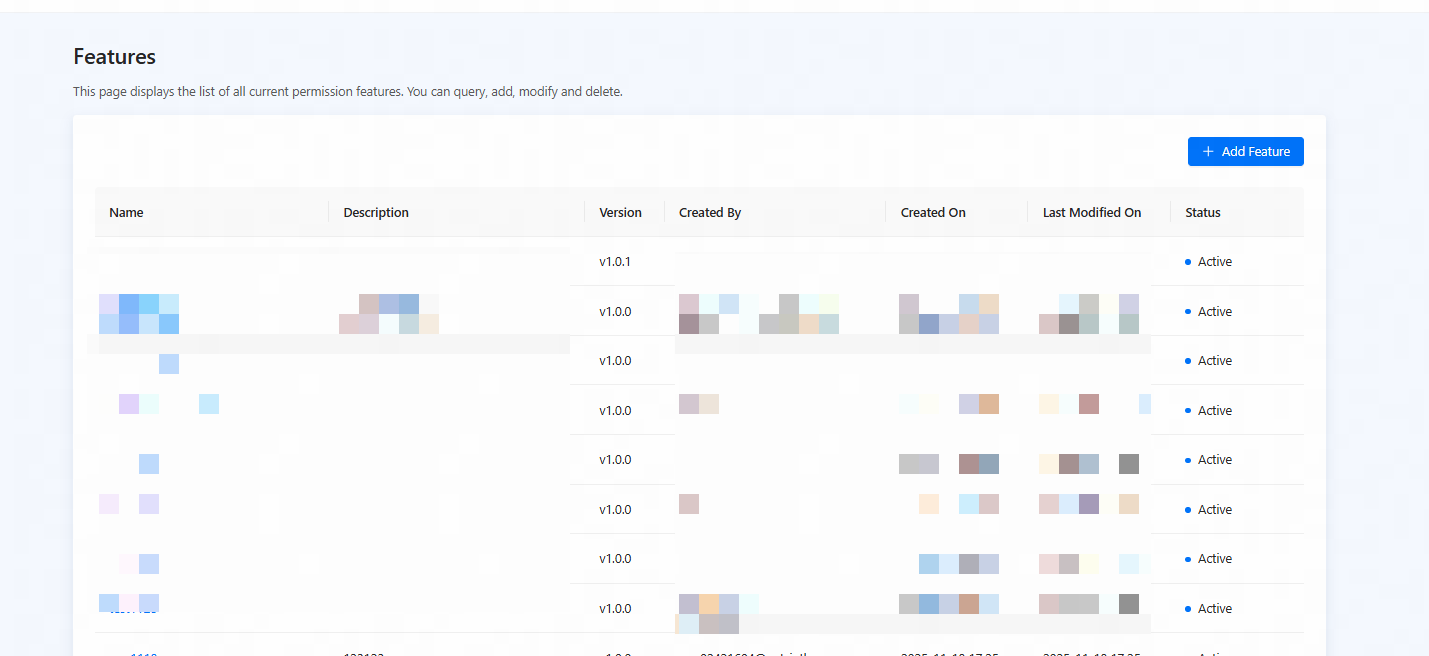Click the status dot in fifth row
Viewport: 1429px width, 656px height.
point(1188,460)
